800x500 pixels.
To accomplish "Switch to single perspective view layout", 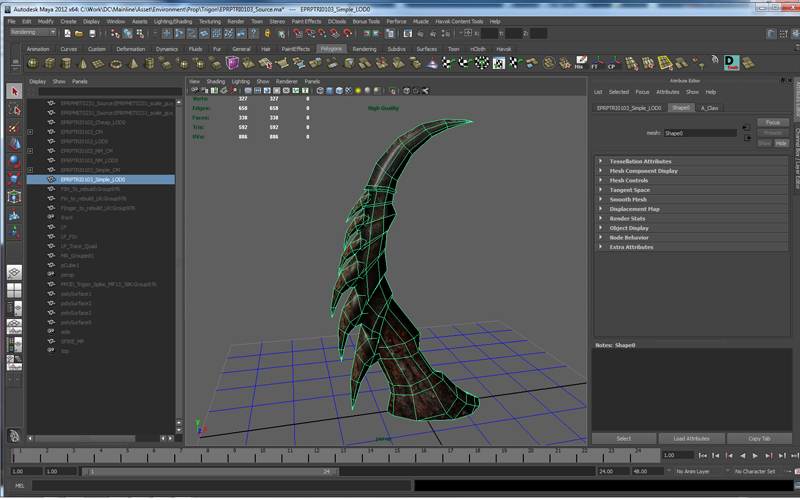I will click(x=14, y=272).
